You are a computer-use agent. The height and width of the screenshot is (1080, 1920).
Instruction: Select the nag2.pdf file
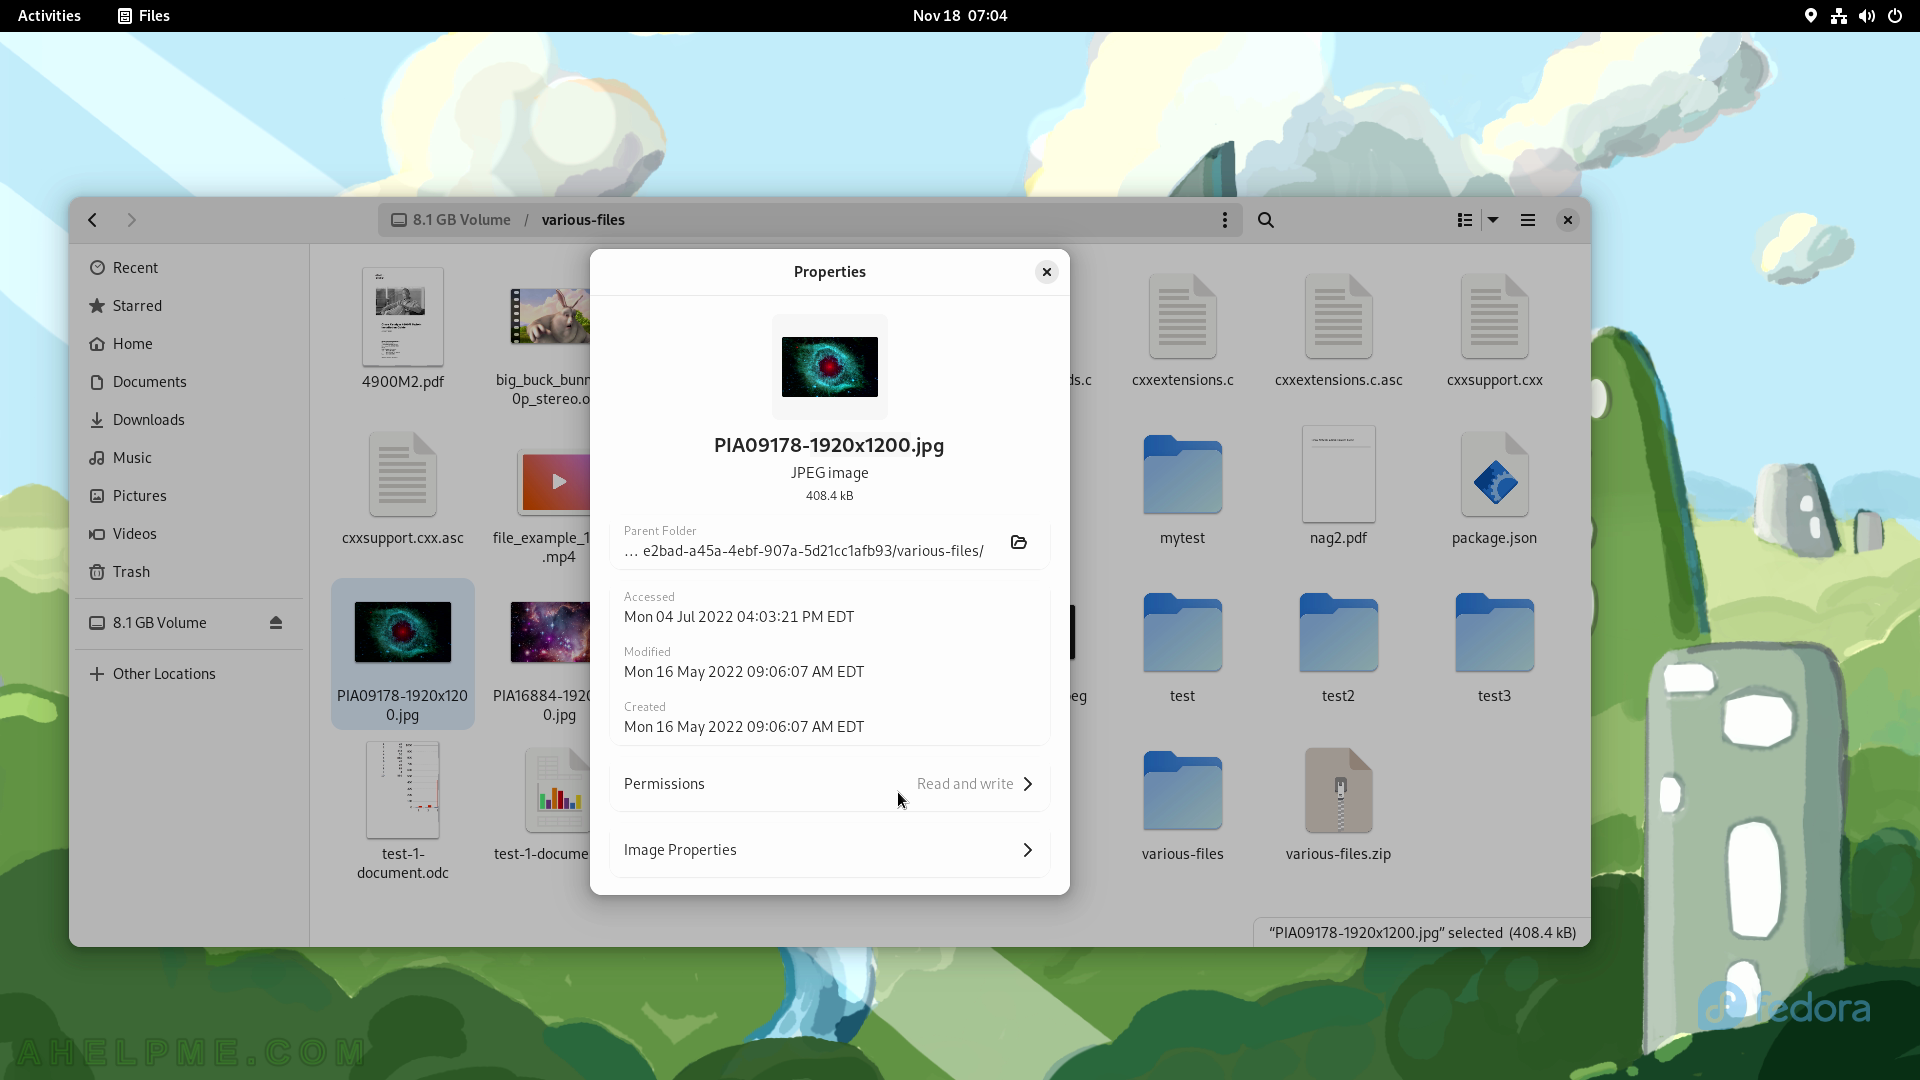pos(1339,487)
